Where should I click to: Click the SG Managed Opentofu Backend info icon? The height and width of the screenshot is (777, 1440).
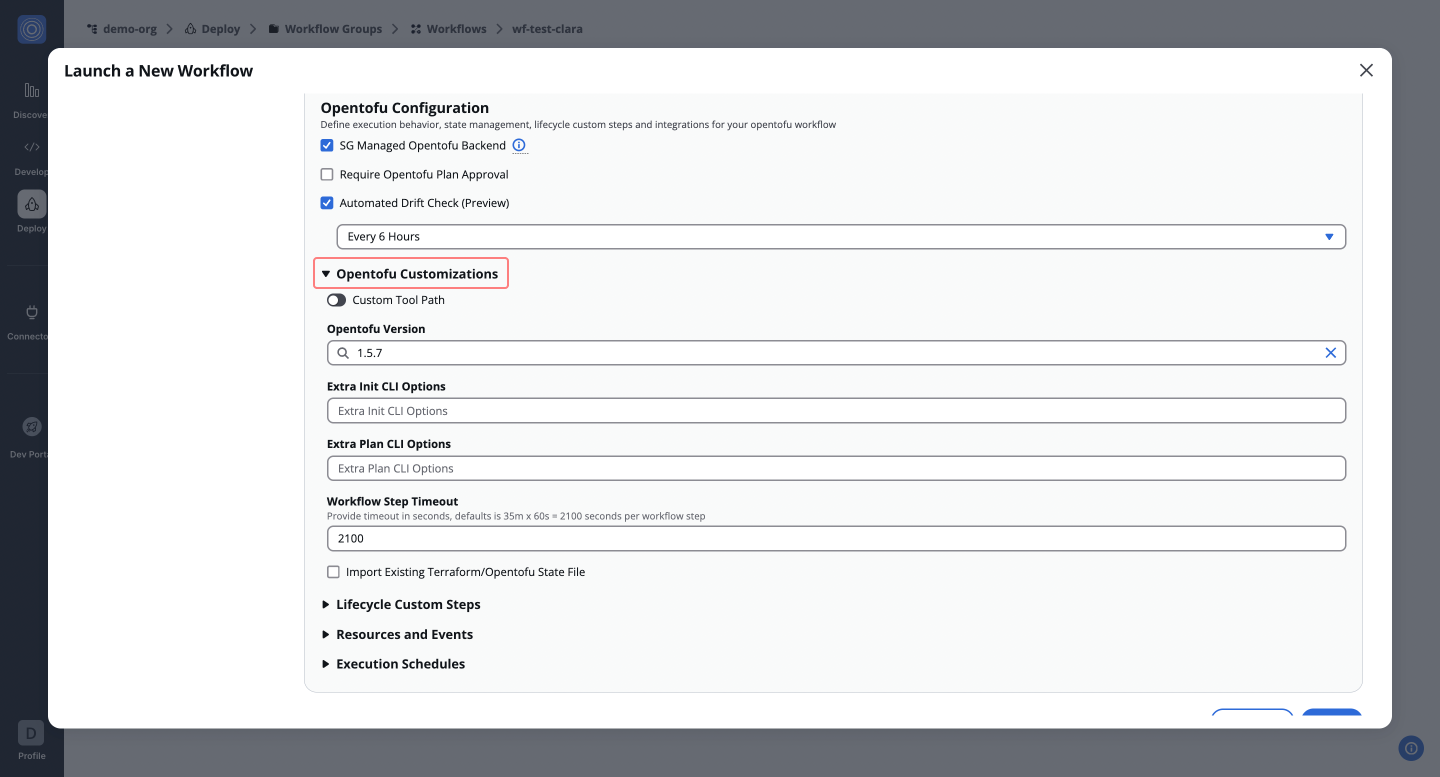[519, 145]
